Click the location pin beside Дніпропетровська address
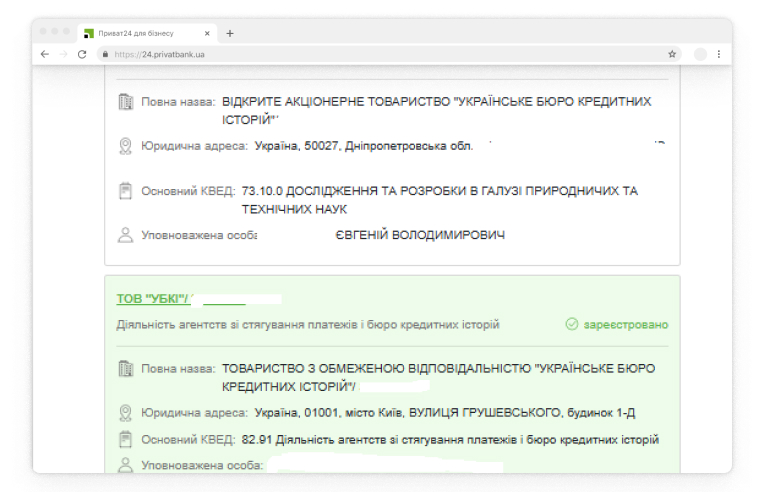The height and width of the screenshot is (492, 764). click(126, 146)
